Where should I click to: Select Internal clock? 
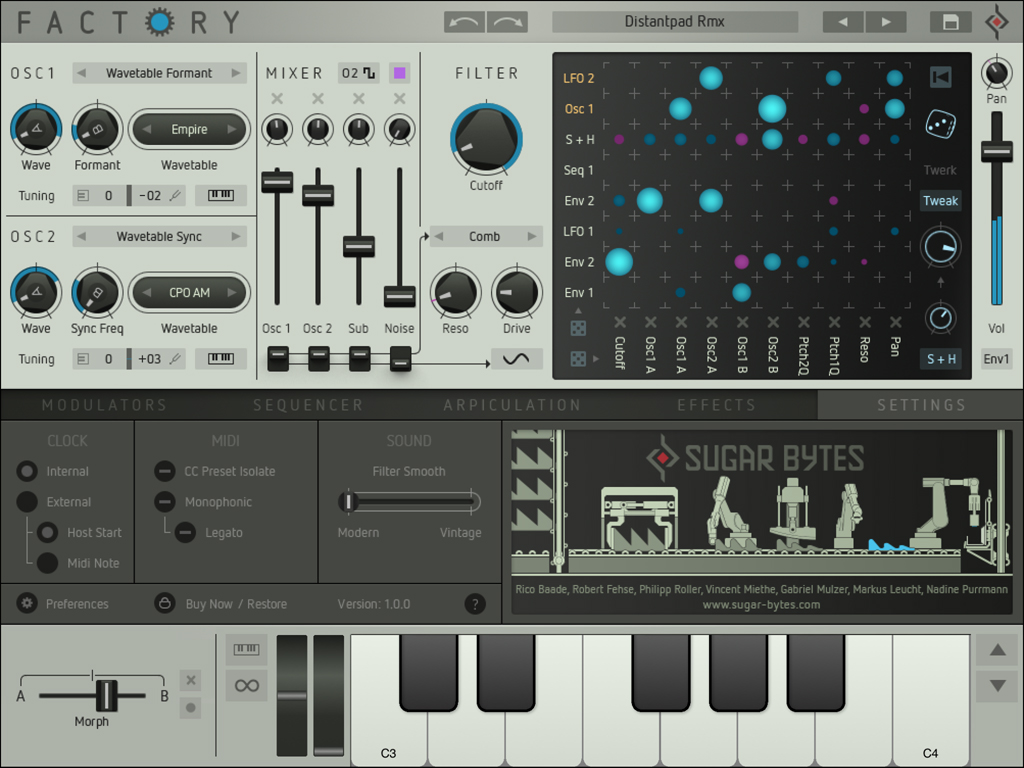coord(27,471)
